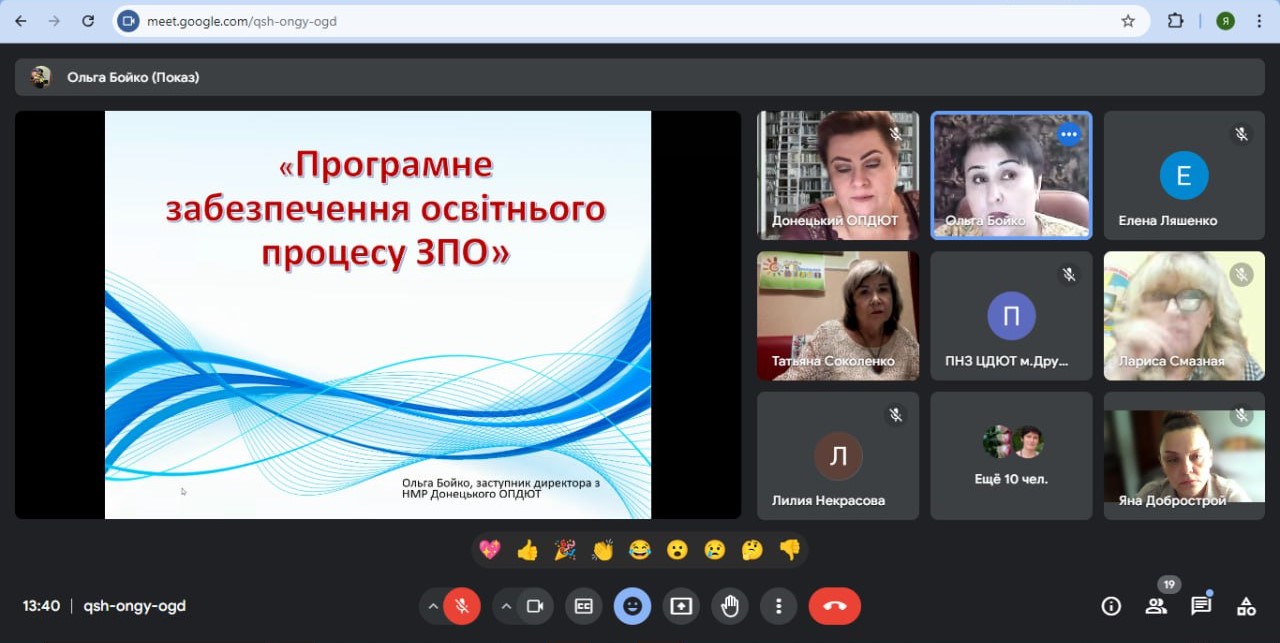
Task: Send thumbs down reaction
Action: pyautogui.click(x=790, y=549)
